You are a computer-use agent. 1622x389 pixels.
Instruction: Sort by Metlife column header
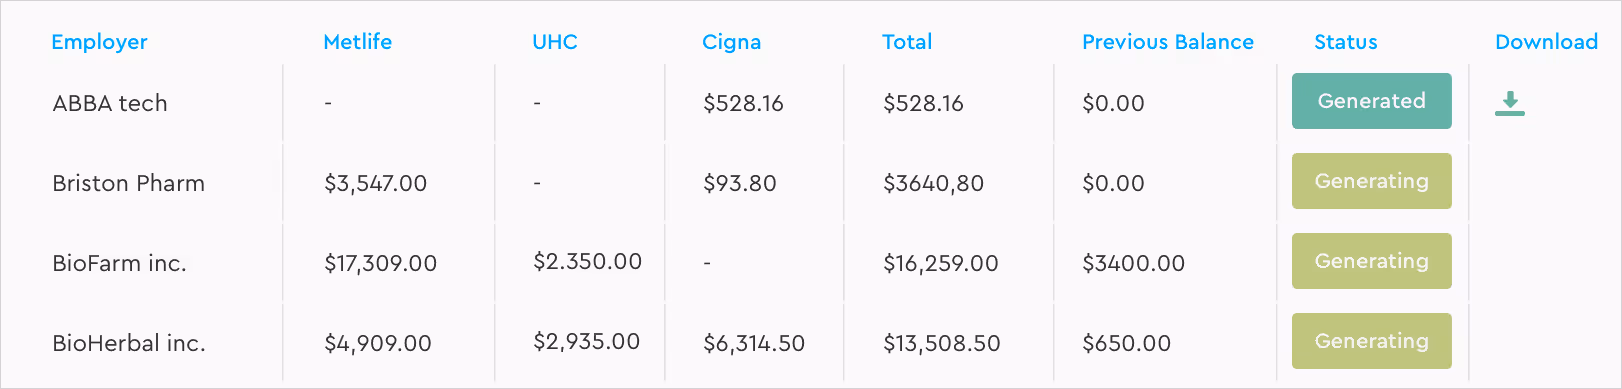point(357,42)
